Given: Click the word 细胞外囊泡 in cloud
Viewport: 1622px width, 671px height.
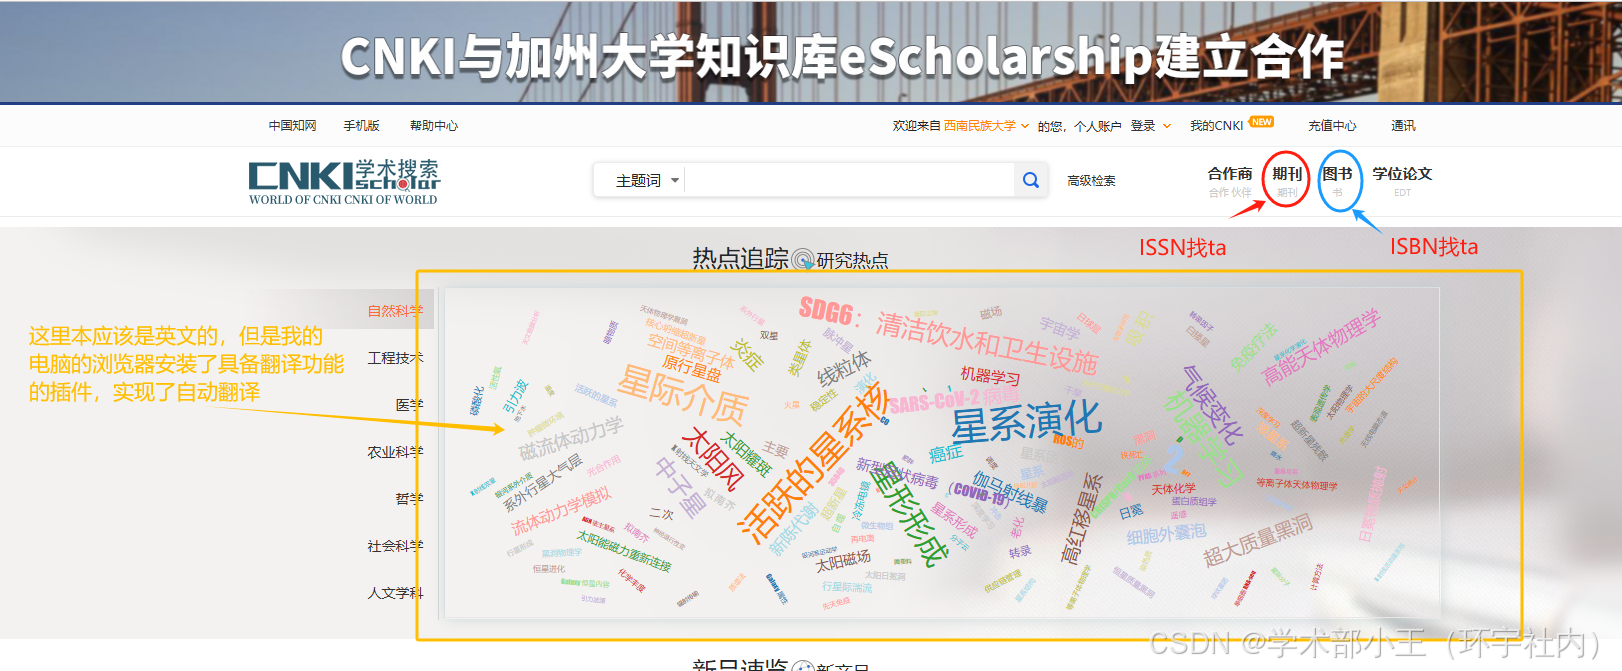Looking at the screenshot, I should point(1166,534).
